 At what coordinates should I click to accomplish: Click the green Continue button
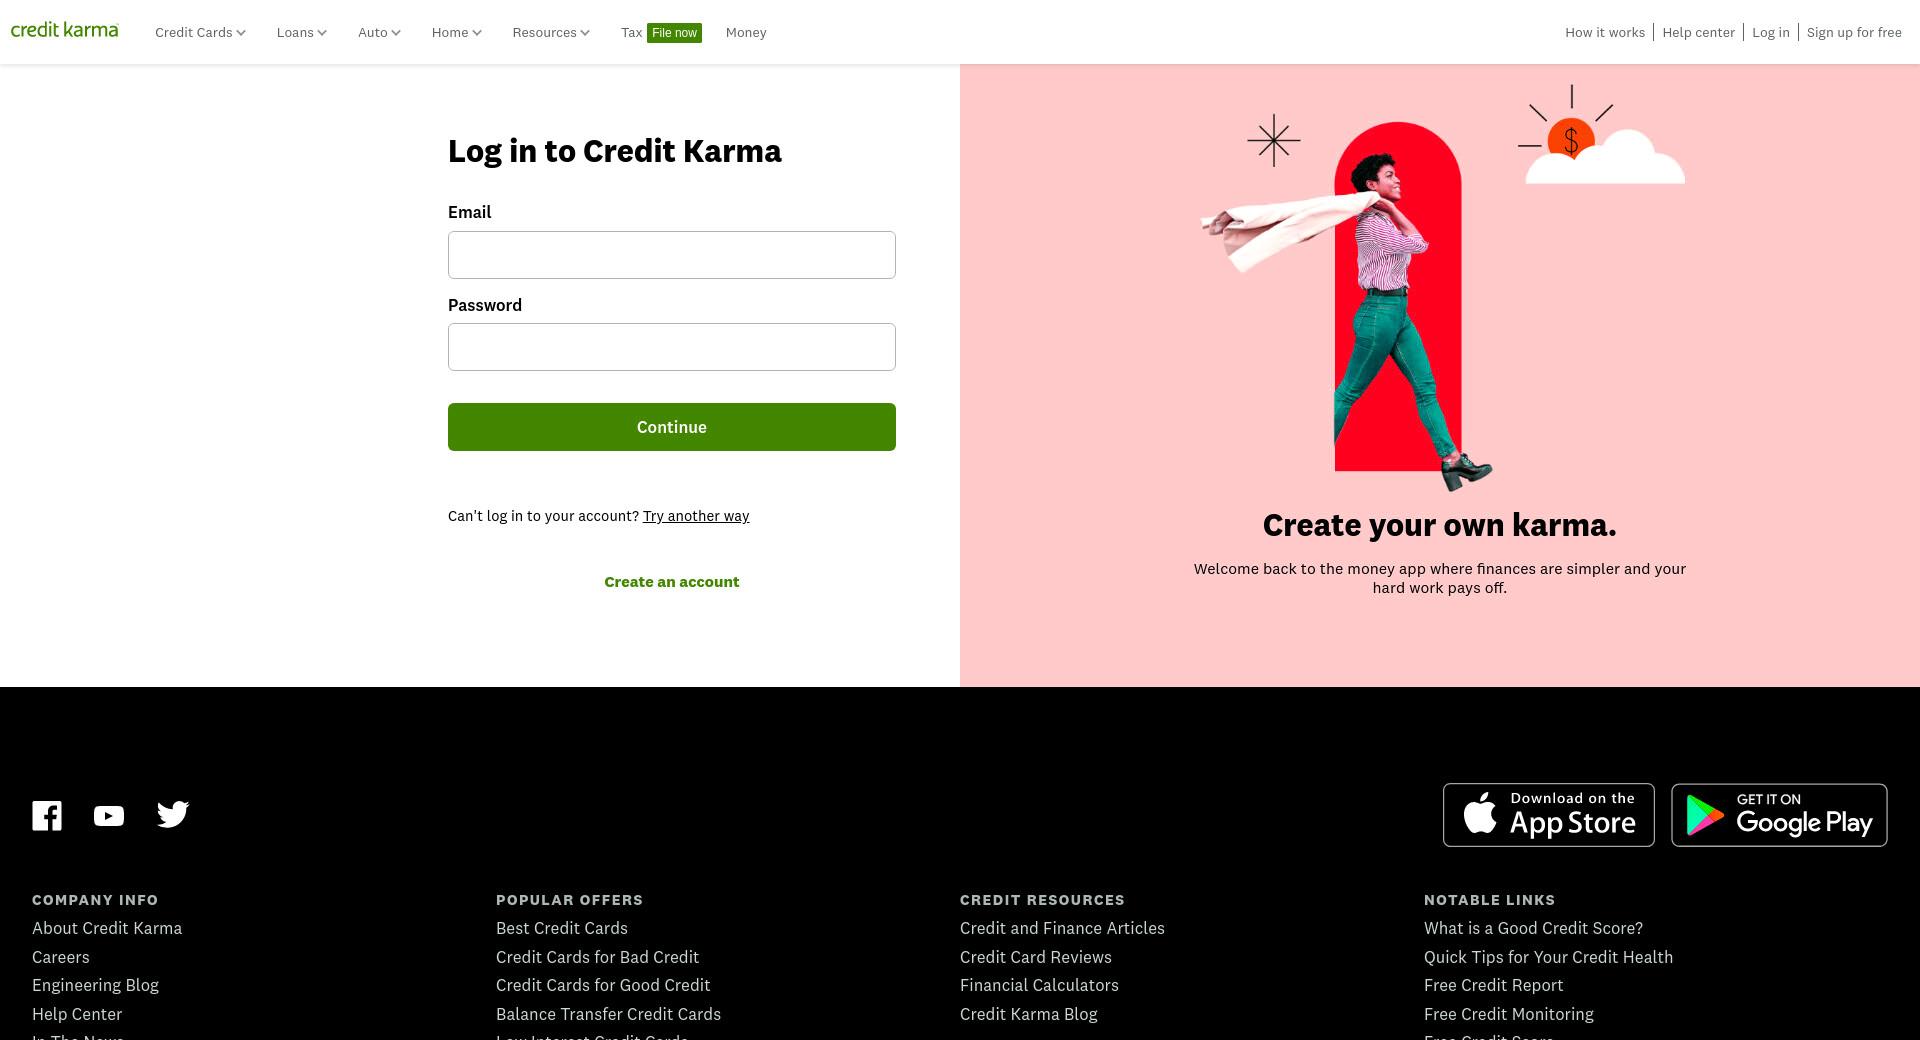[x=672, y=427]
